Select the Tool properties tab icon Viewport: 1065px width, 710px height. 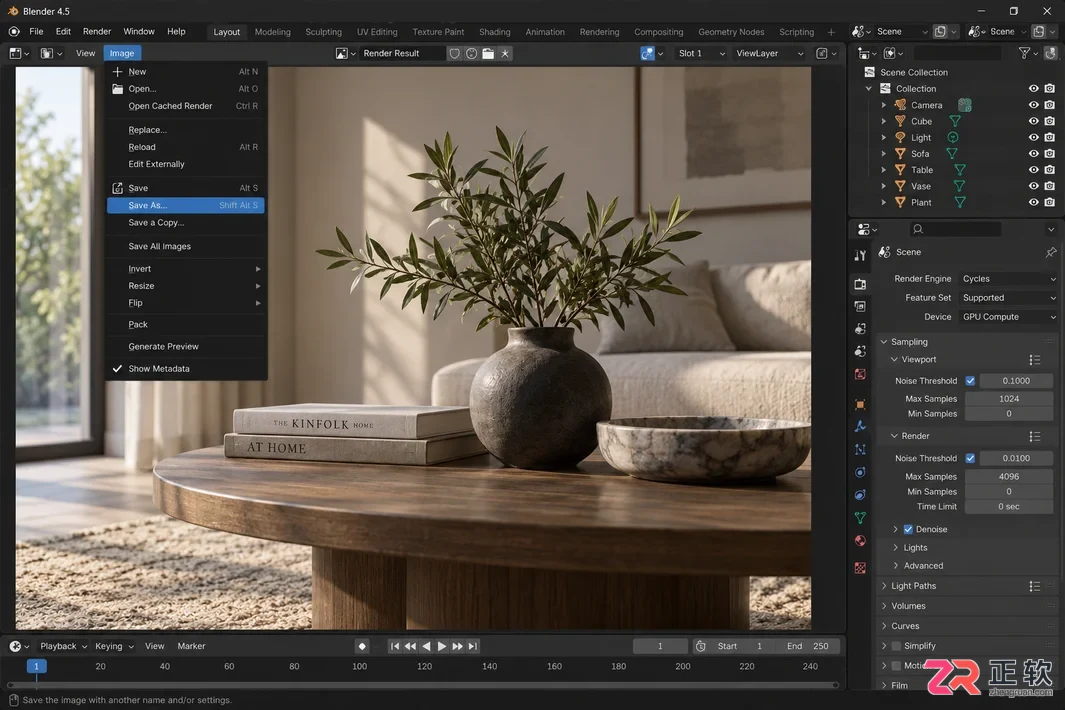[860, 255]
